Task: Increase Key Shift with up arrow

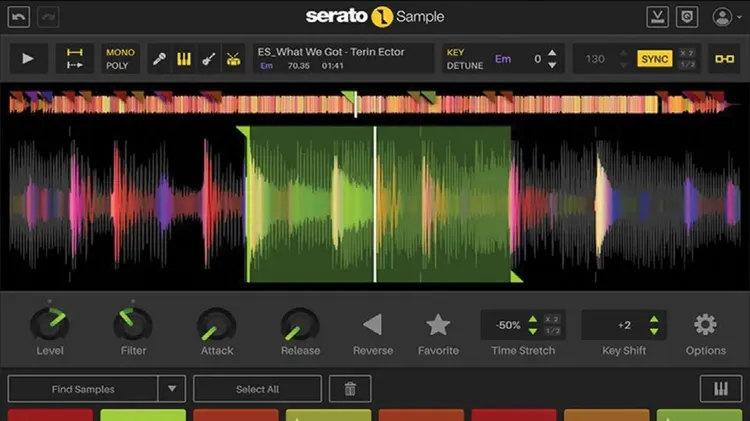Action: tap(654, 319)
